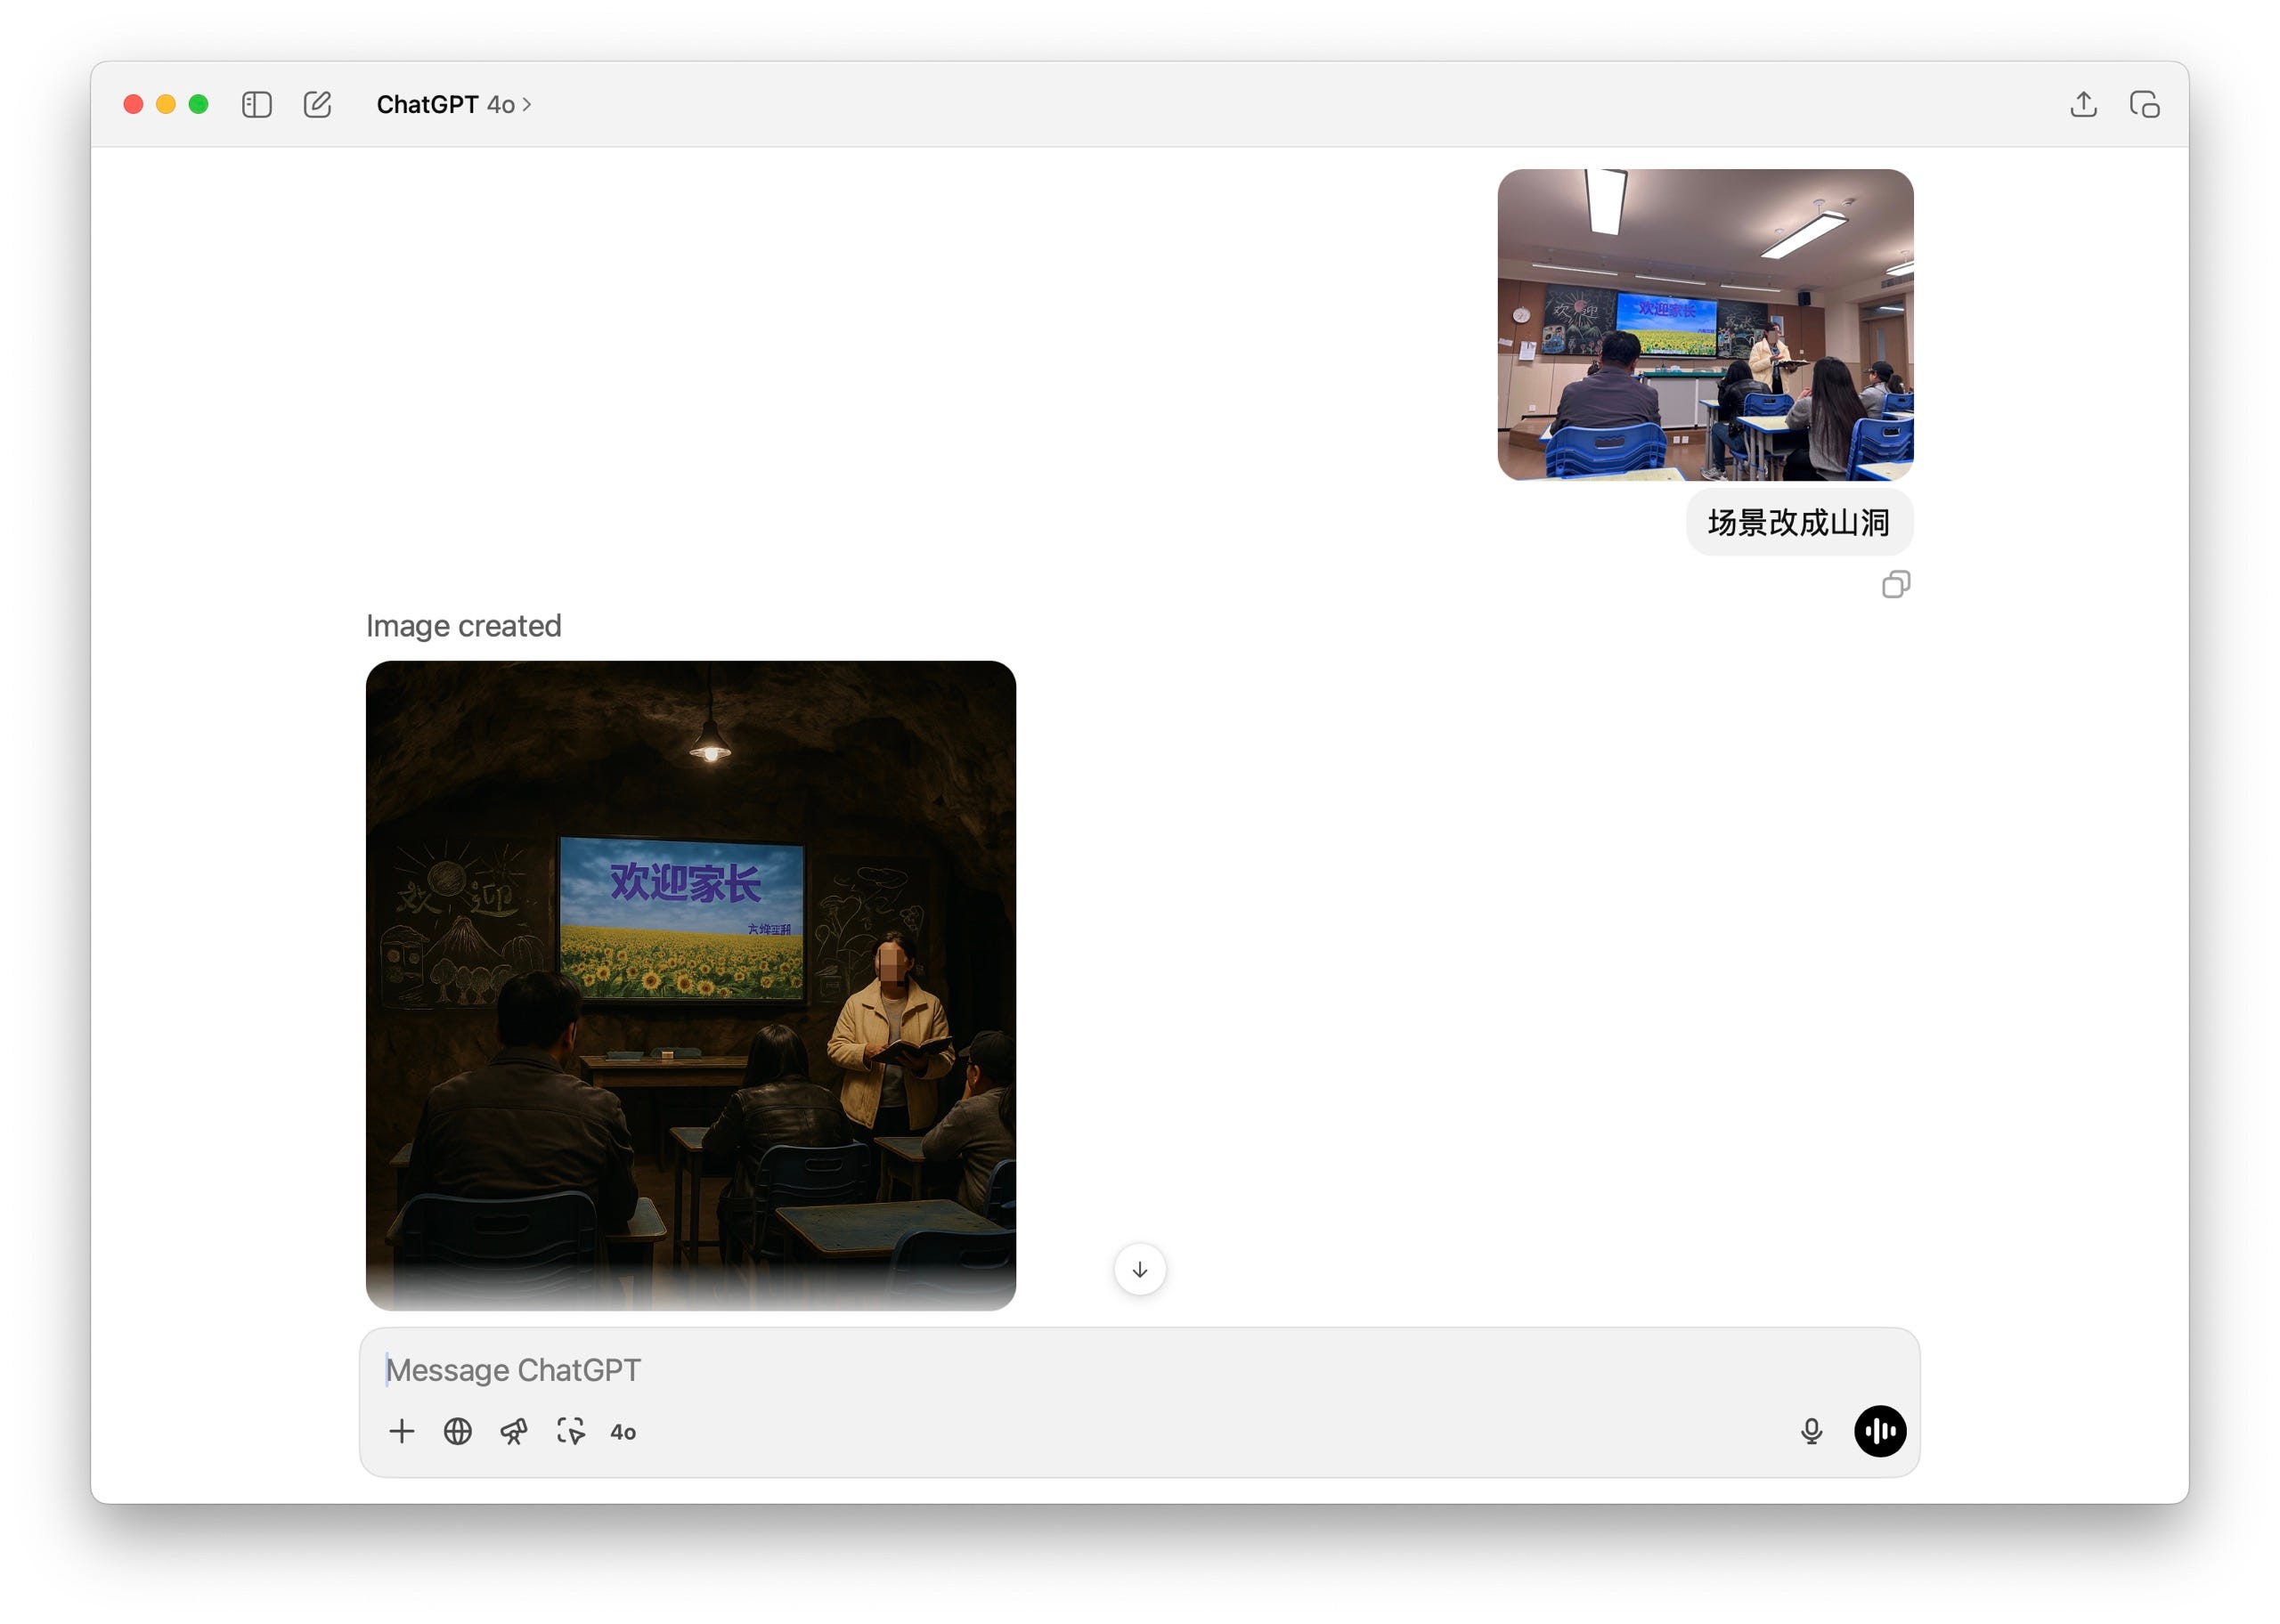Click the share upload icon
Viewport: 2280px width, 1624px height.
(2083, 104)
